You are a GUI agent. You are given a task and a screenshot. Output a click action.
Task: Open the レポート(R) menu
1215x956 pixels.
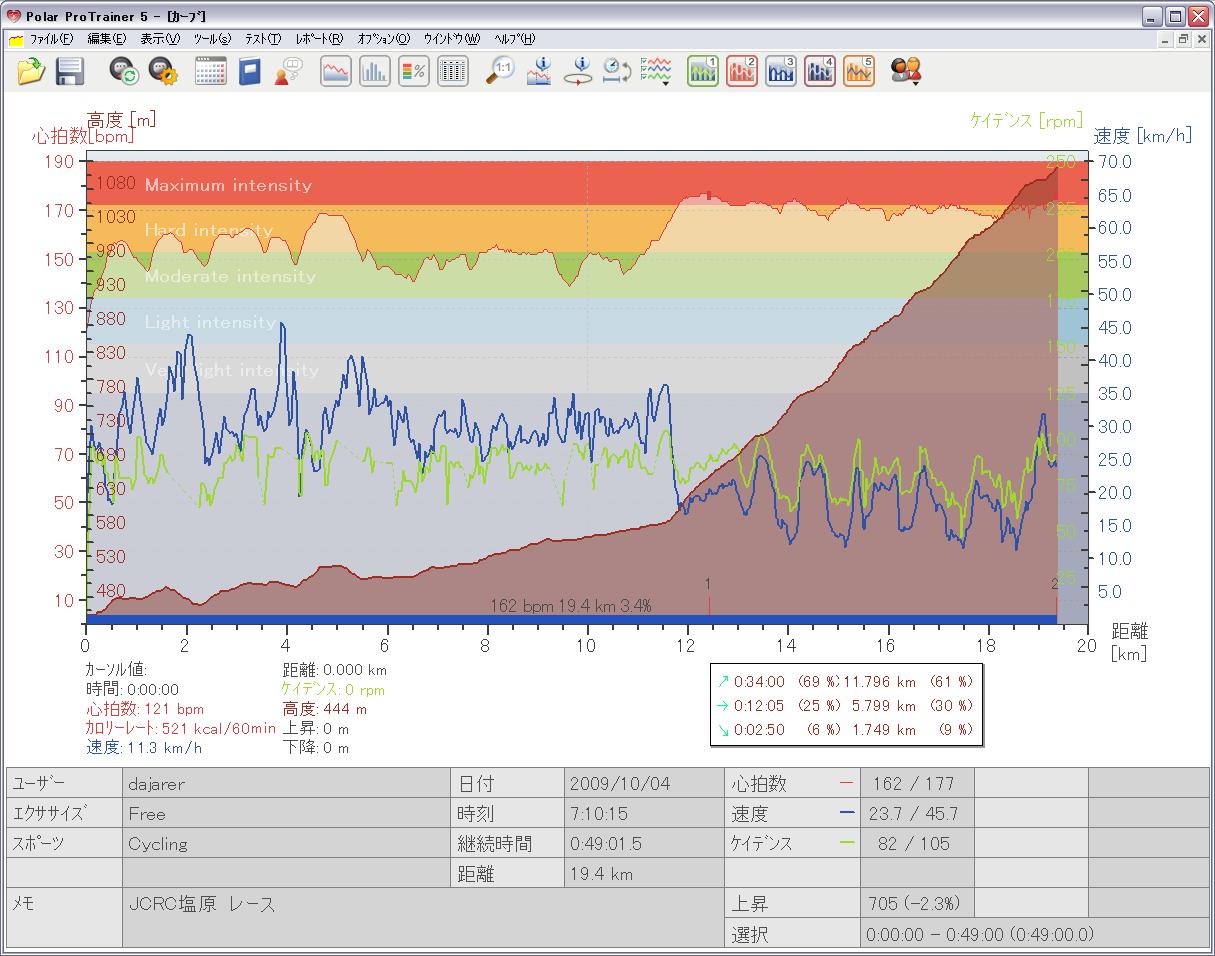(319, 39)
